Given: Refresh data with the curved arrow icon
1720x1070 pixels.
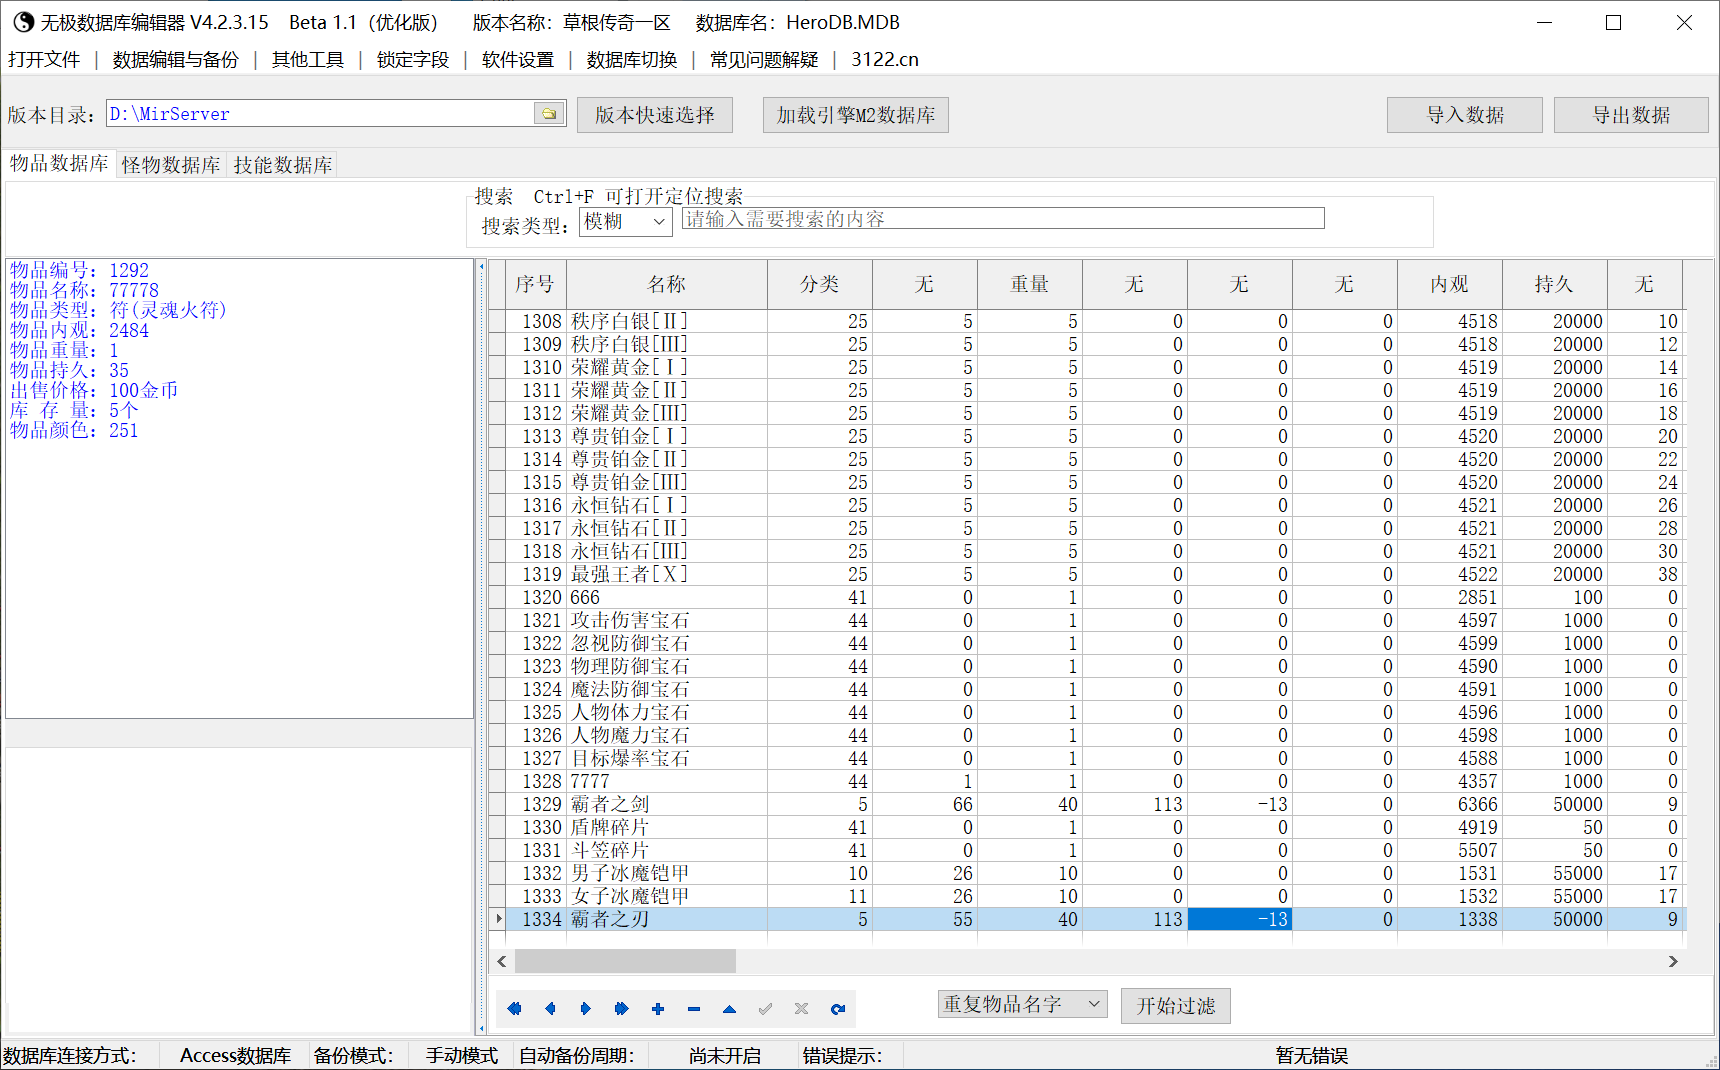Looking at the screenshot, I should coord(838,1008).
